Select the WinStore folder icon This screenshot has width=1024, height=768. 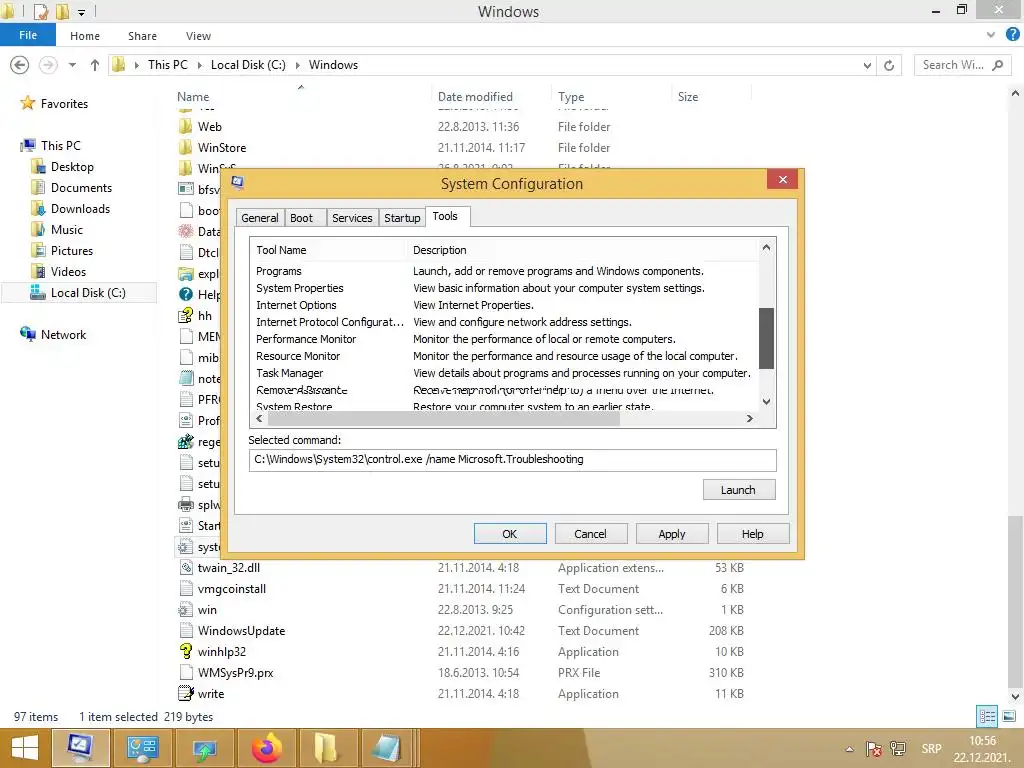185,148
